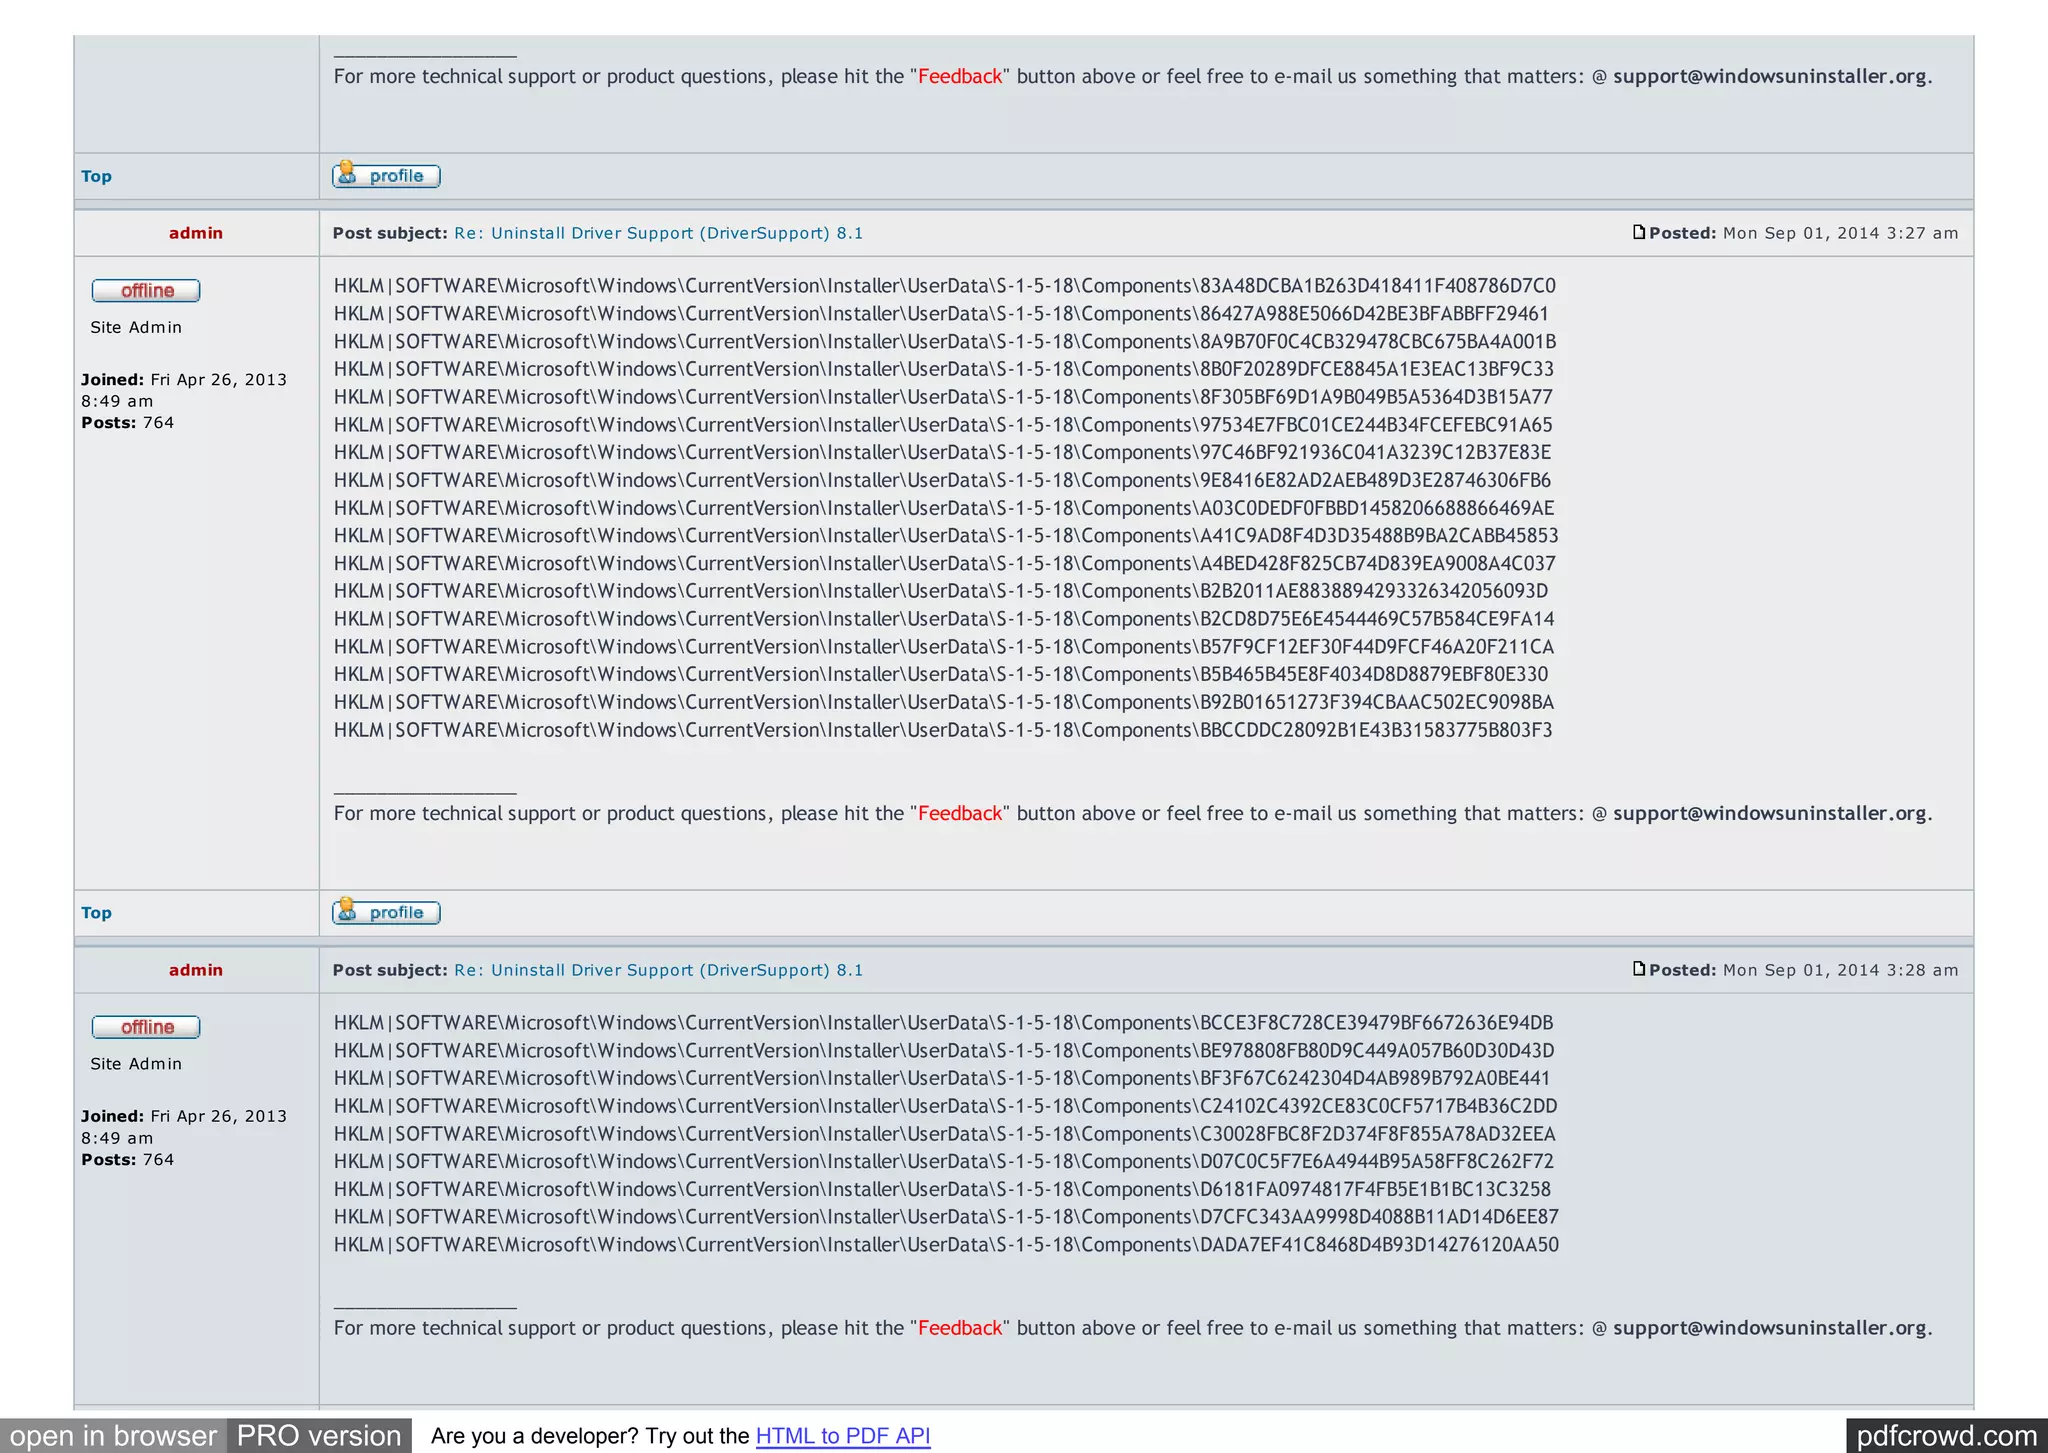Image resolution: width=2048 pixels, height=1453 pixels.
Task: Click the first Top link
Action: [96, 176]
